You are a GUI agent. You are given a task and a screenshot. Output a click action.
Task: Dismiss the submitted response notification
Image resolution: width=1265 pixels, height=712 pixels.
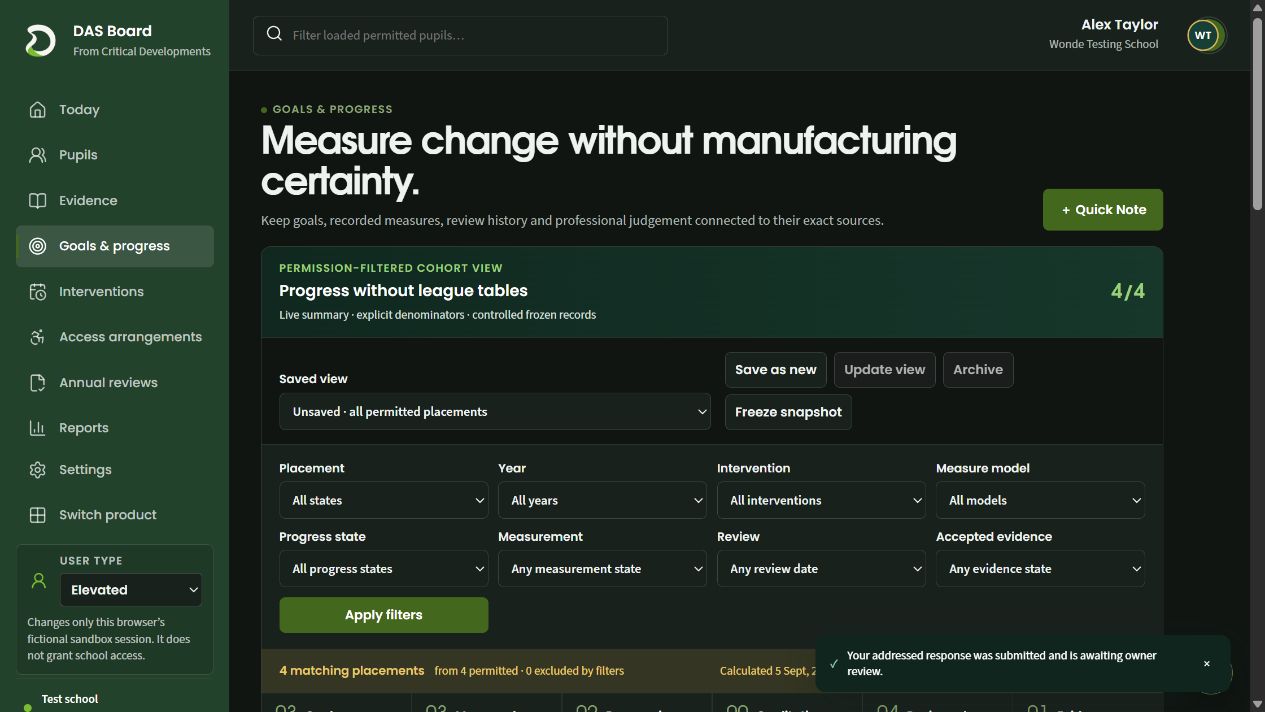click(x=1206, y=663)
